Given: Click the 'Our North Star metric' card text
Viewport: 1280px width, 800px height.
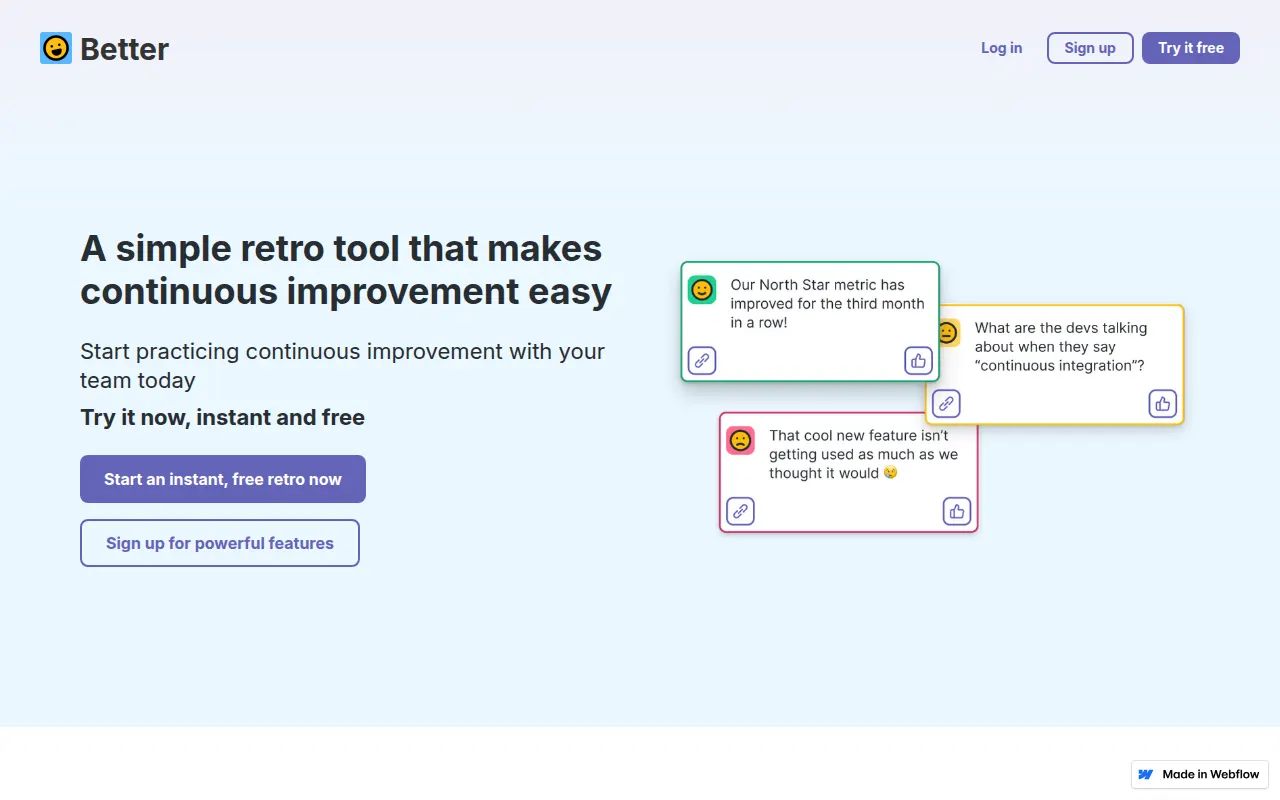Looking at the screenshot, I should [827, 304].
